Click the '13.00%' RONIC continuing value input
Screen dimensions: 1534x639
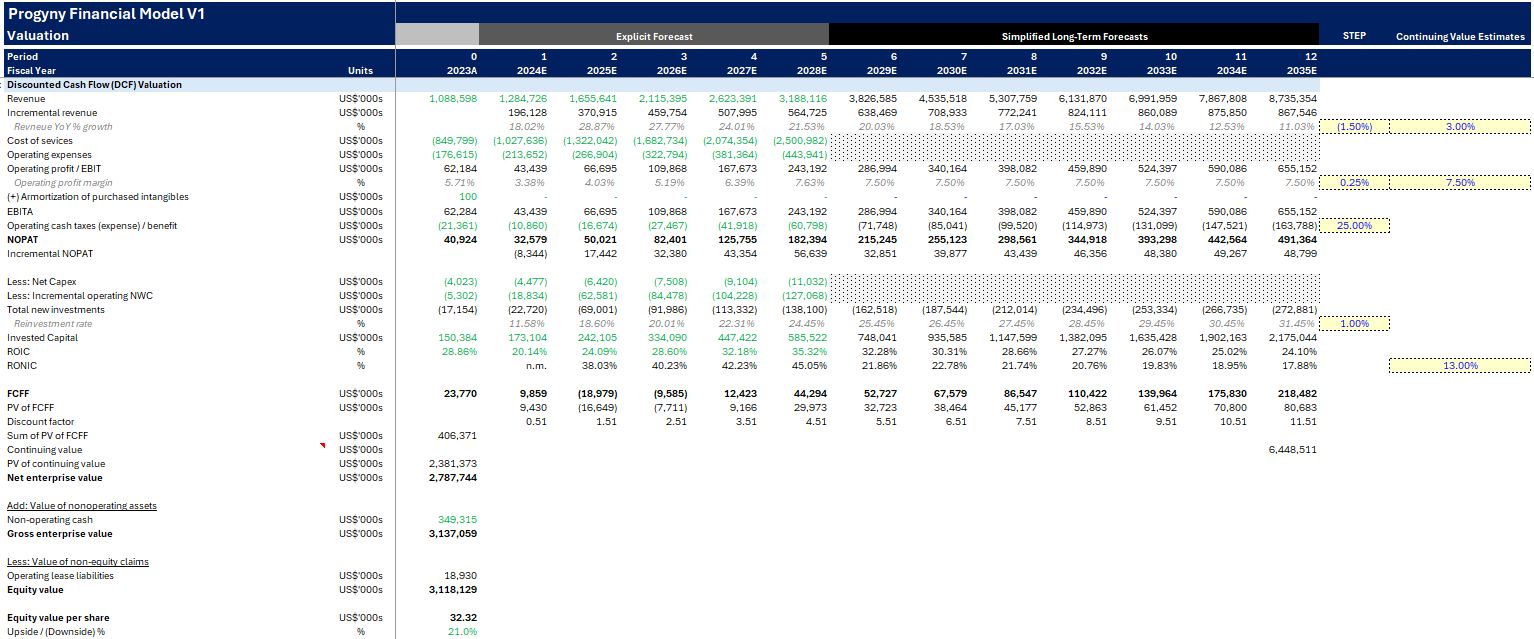1460,365
